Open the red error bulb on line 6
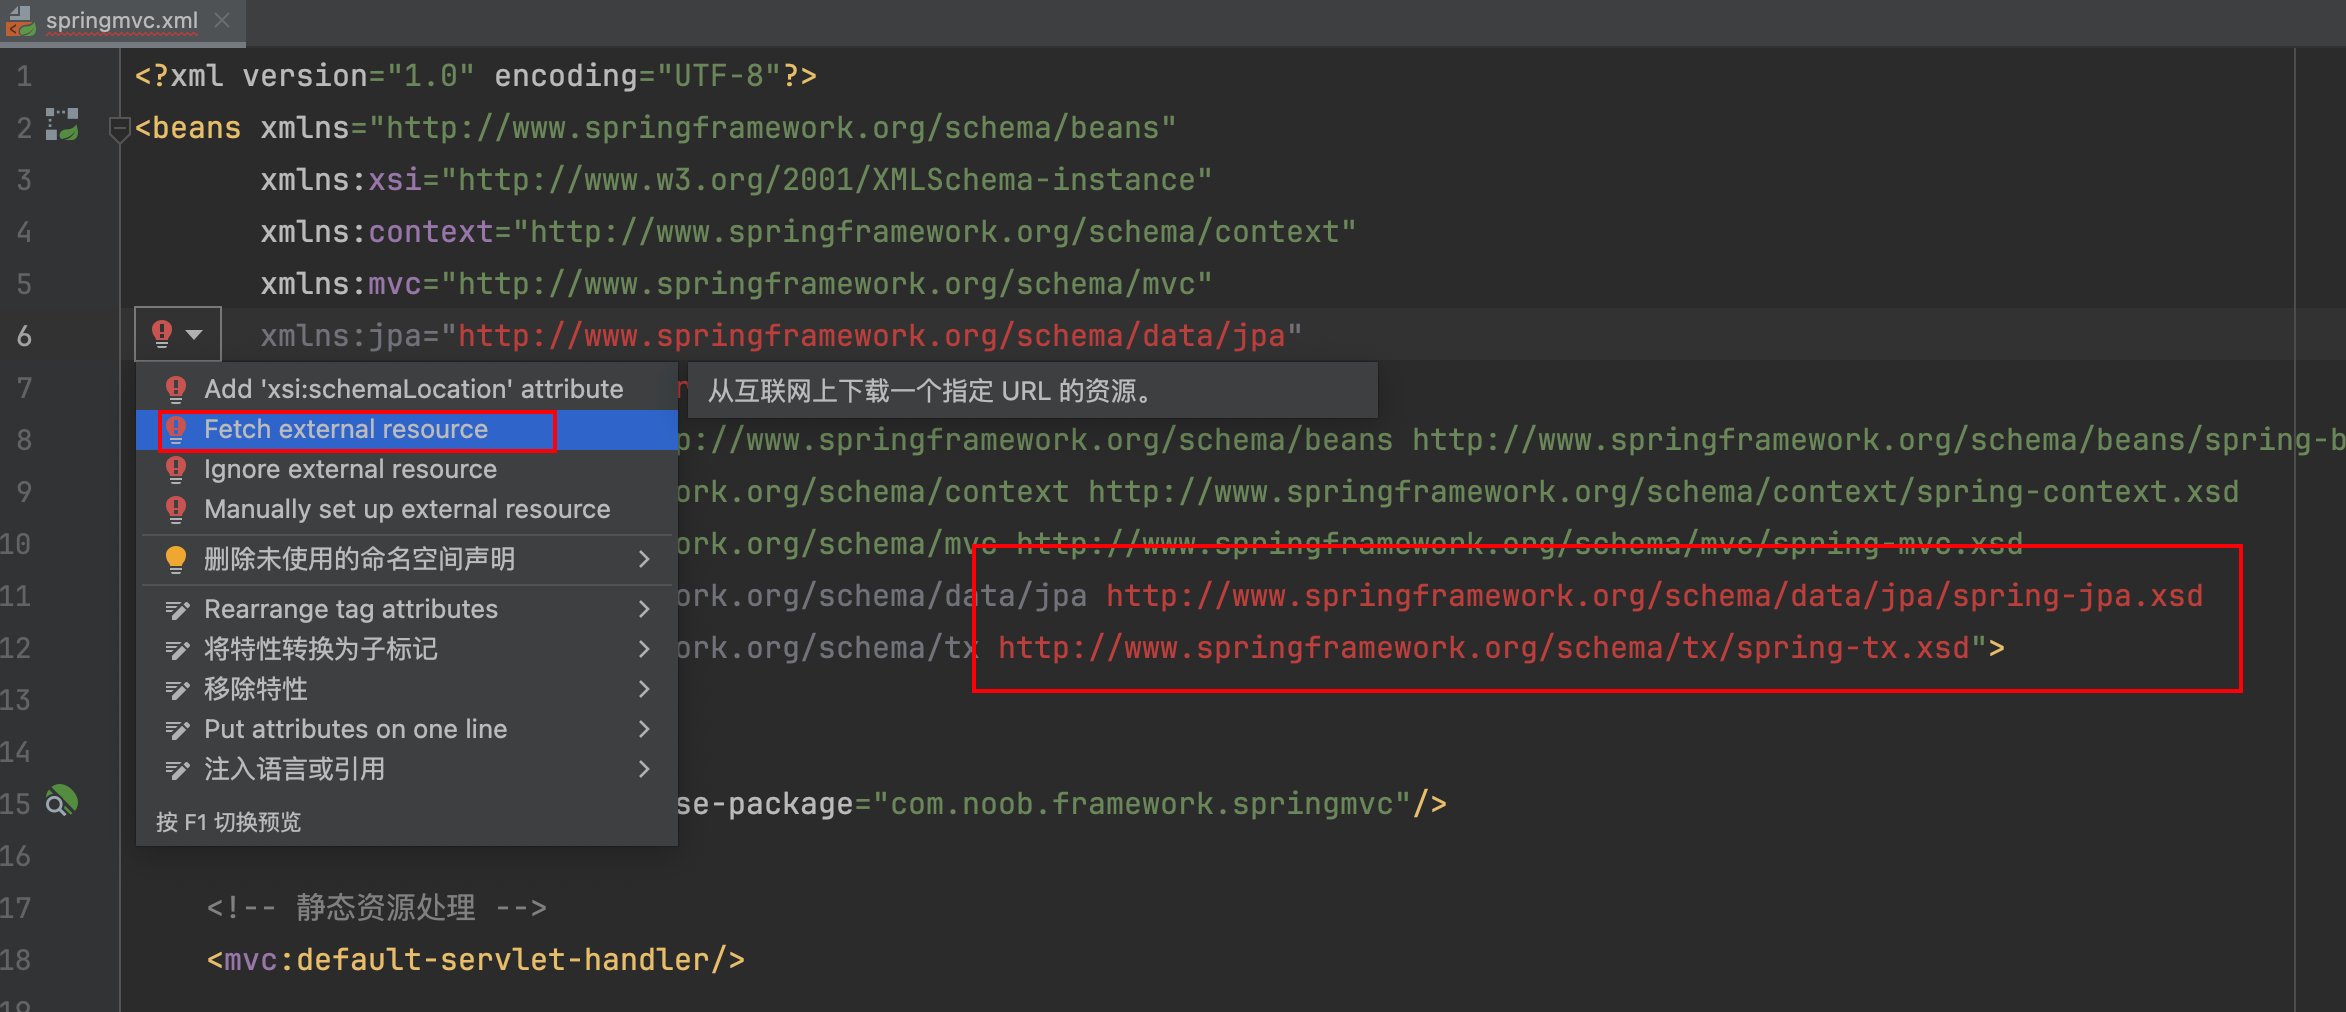The image size is (2346, 1012). (x=162, y=333)
